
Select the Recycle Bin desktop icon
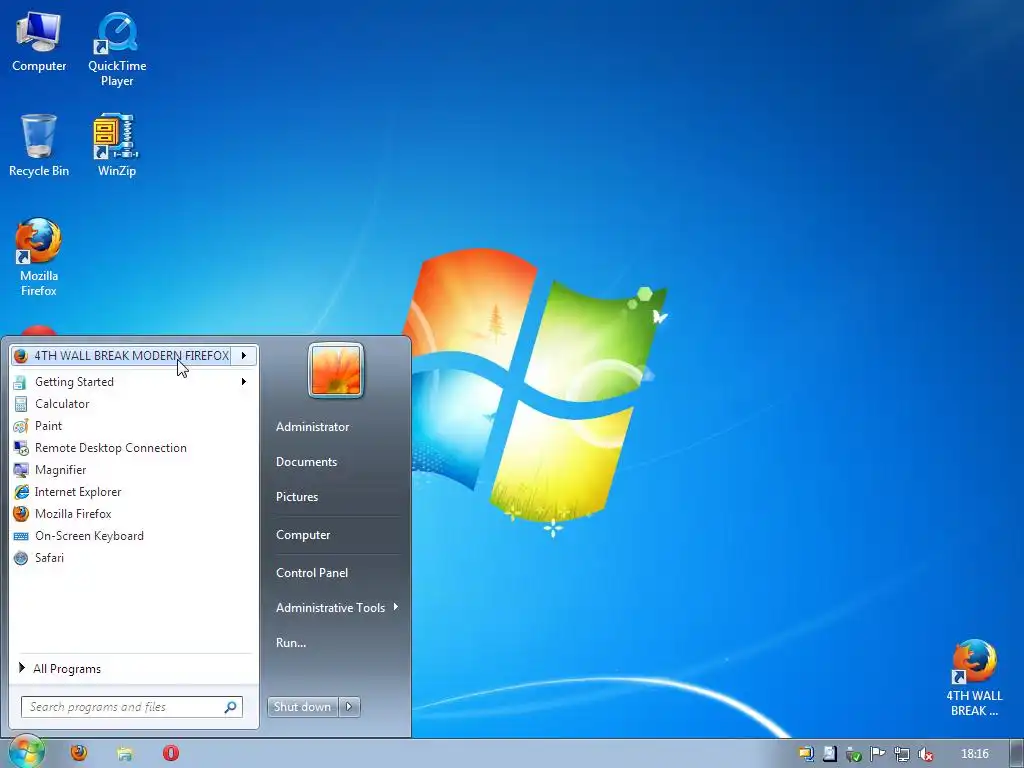pos(39,146)
